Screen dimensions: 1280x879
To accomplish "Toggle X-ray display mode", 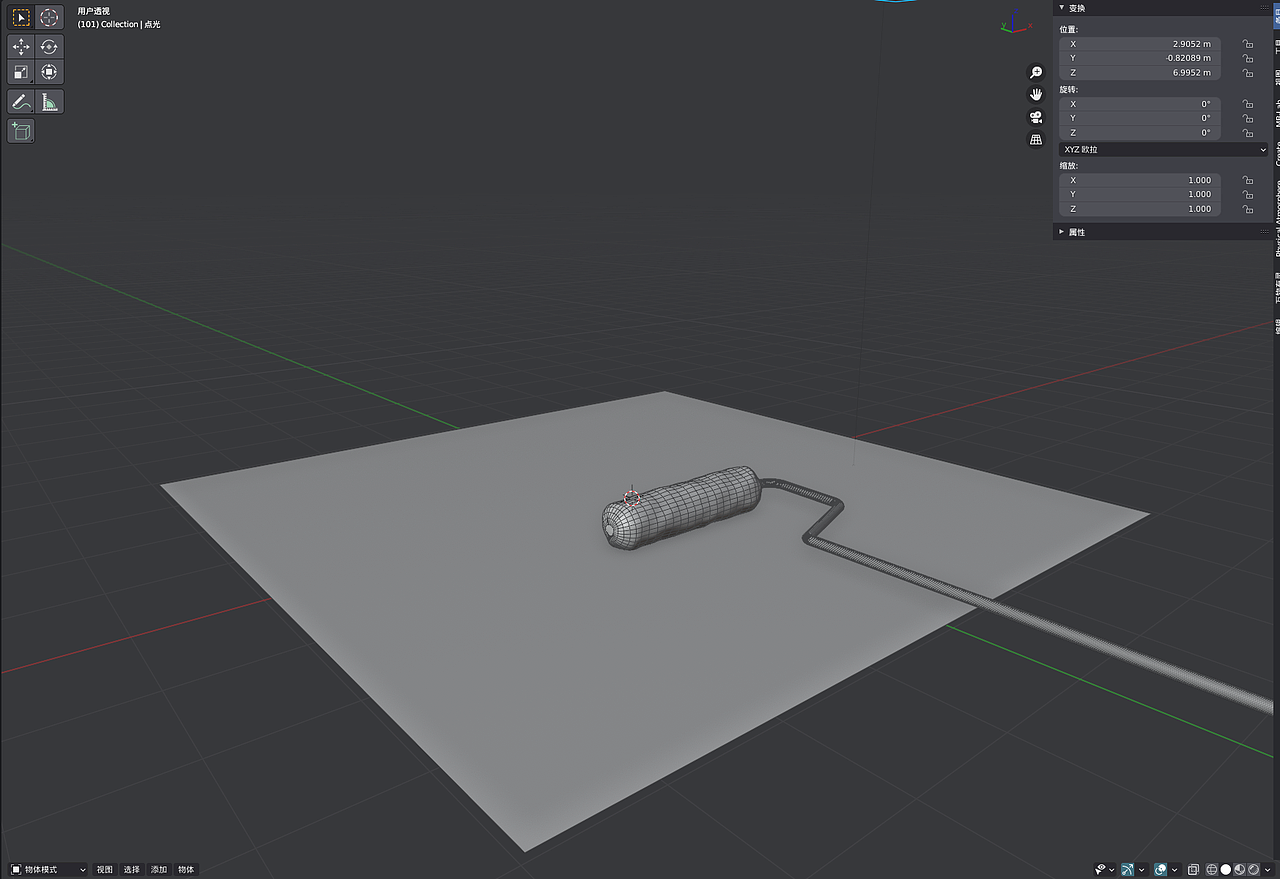I will (x=1194, y=870).
